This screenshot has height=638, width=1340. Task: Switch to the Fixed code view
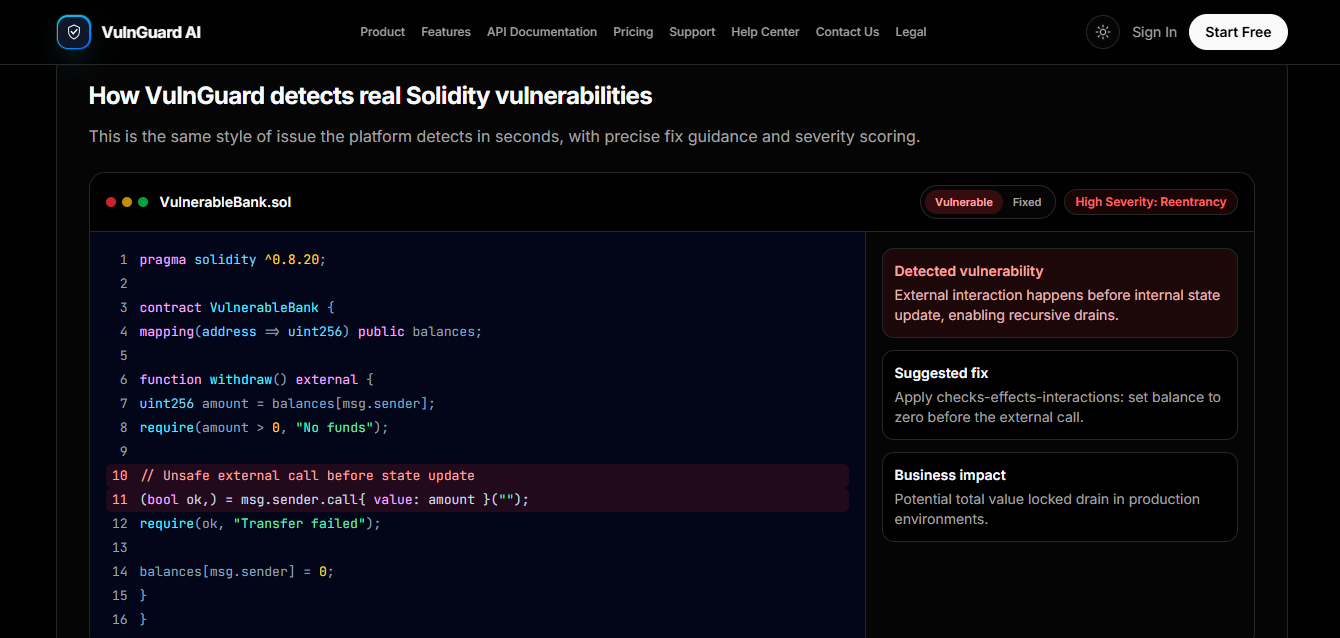pos(1027,201)
